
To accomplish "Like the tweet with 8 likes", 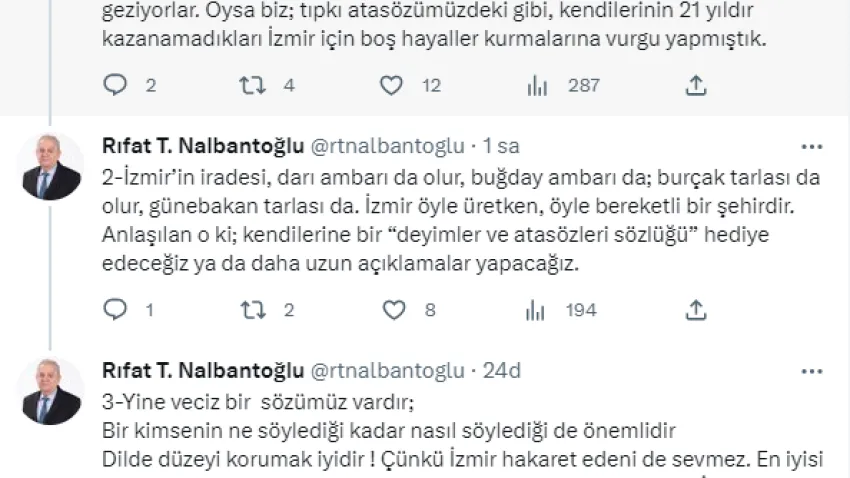I will (x=391, y=310).
